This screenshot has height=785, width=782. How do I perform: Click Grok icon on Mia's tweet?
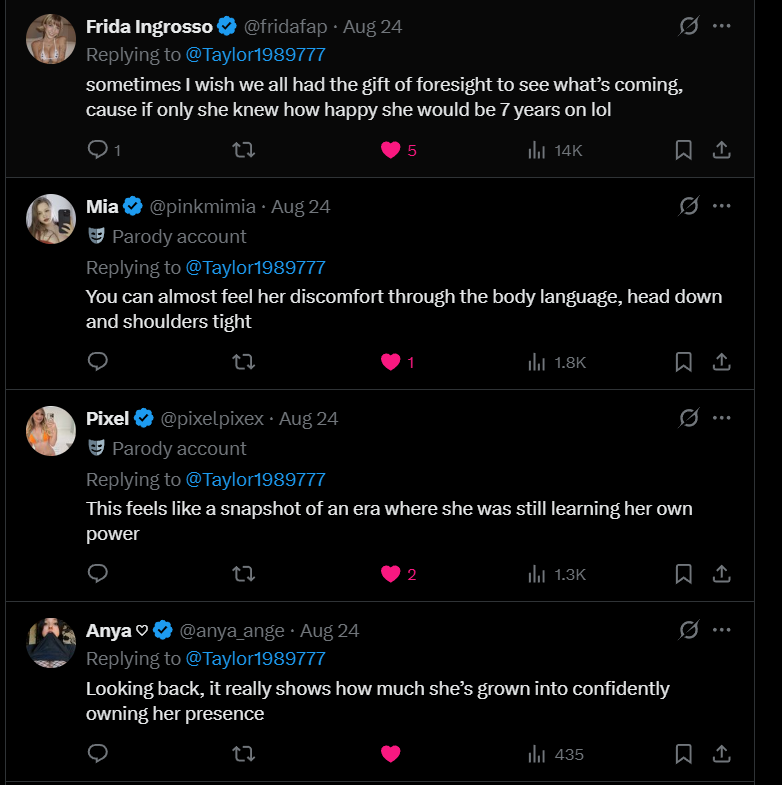tap(688, 206)
